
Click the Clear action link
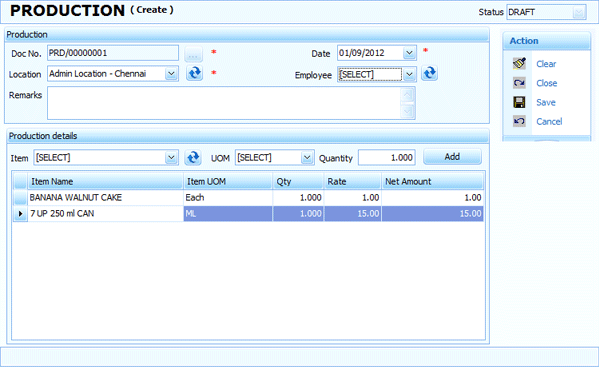pyautogui.click(x=546, y=64)
